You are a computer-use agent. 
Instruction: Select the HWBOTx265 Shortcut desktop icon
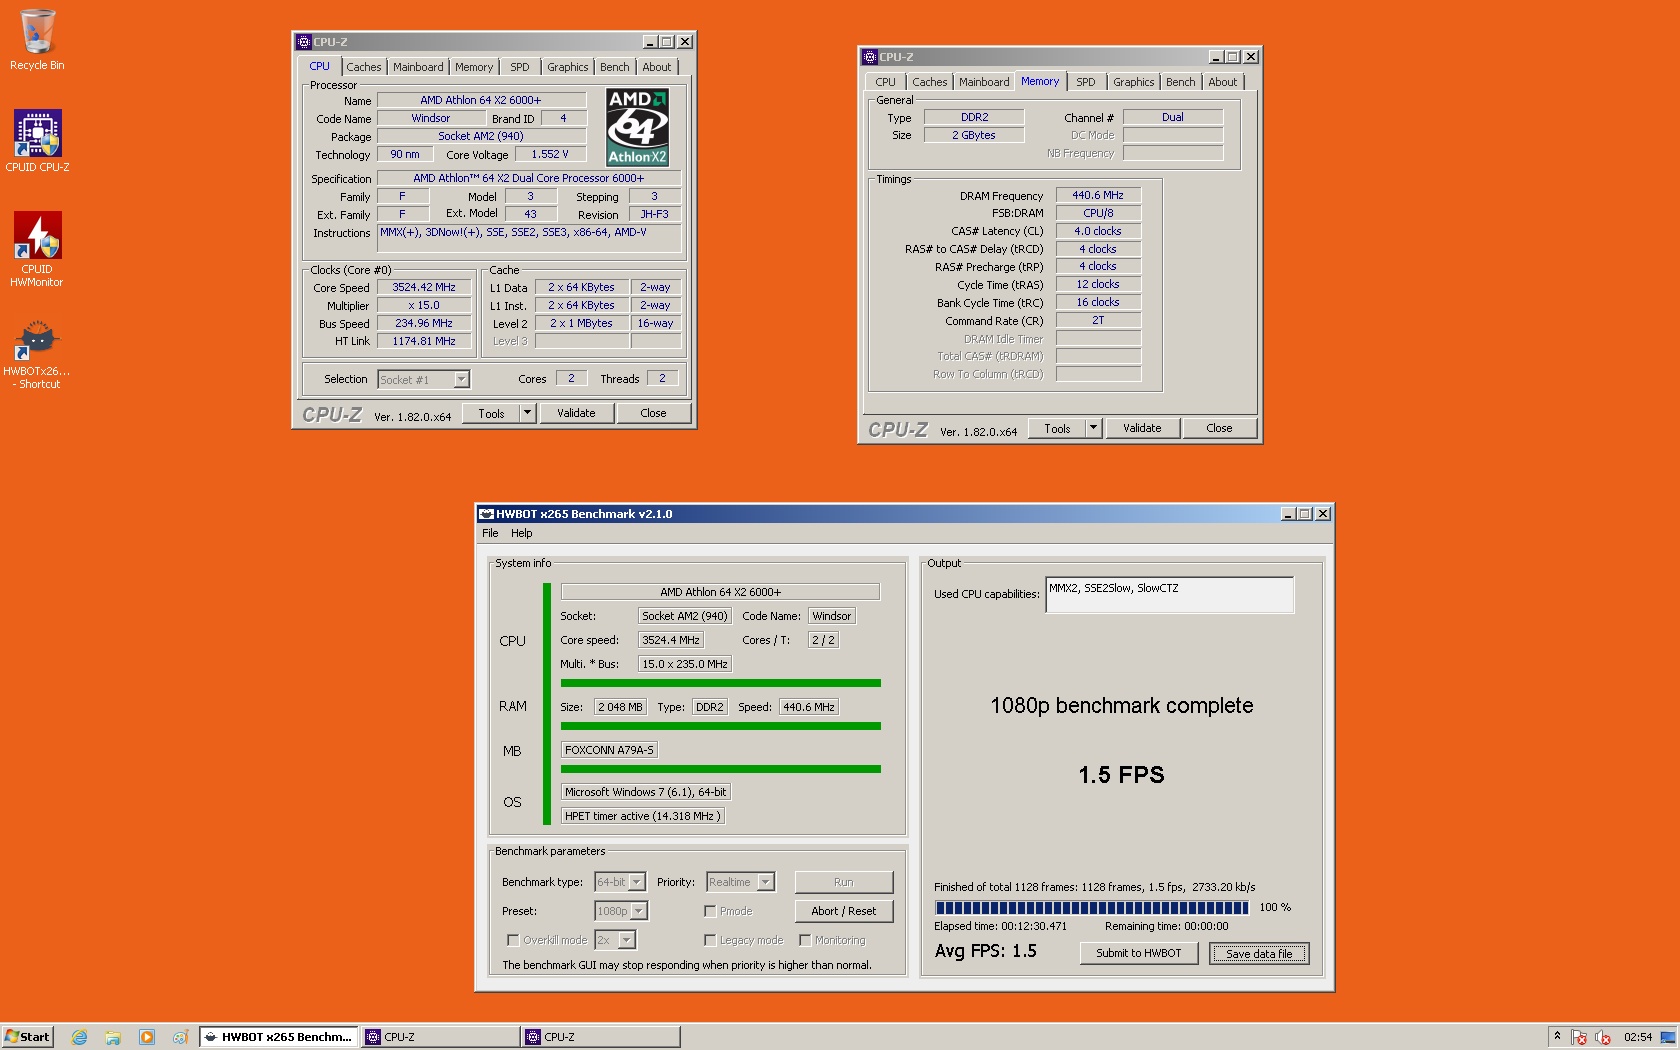click(37, 354)
